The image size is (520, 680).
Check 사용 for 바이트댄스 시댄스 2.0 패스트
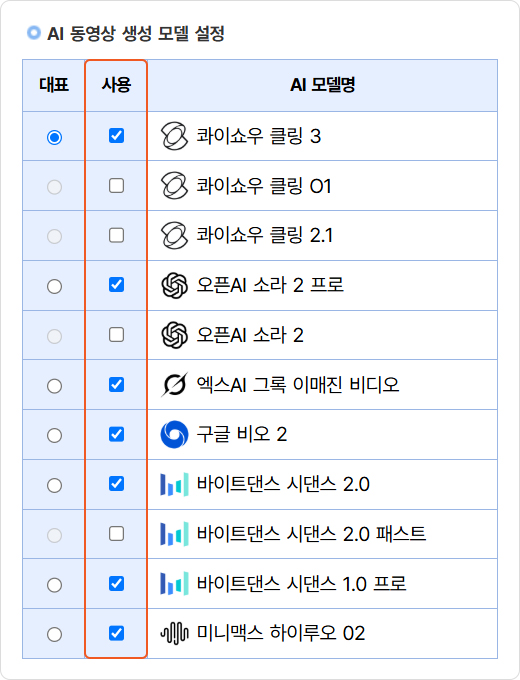[116, 534]
